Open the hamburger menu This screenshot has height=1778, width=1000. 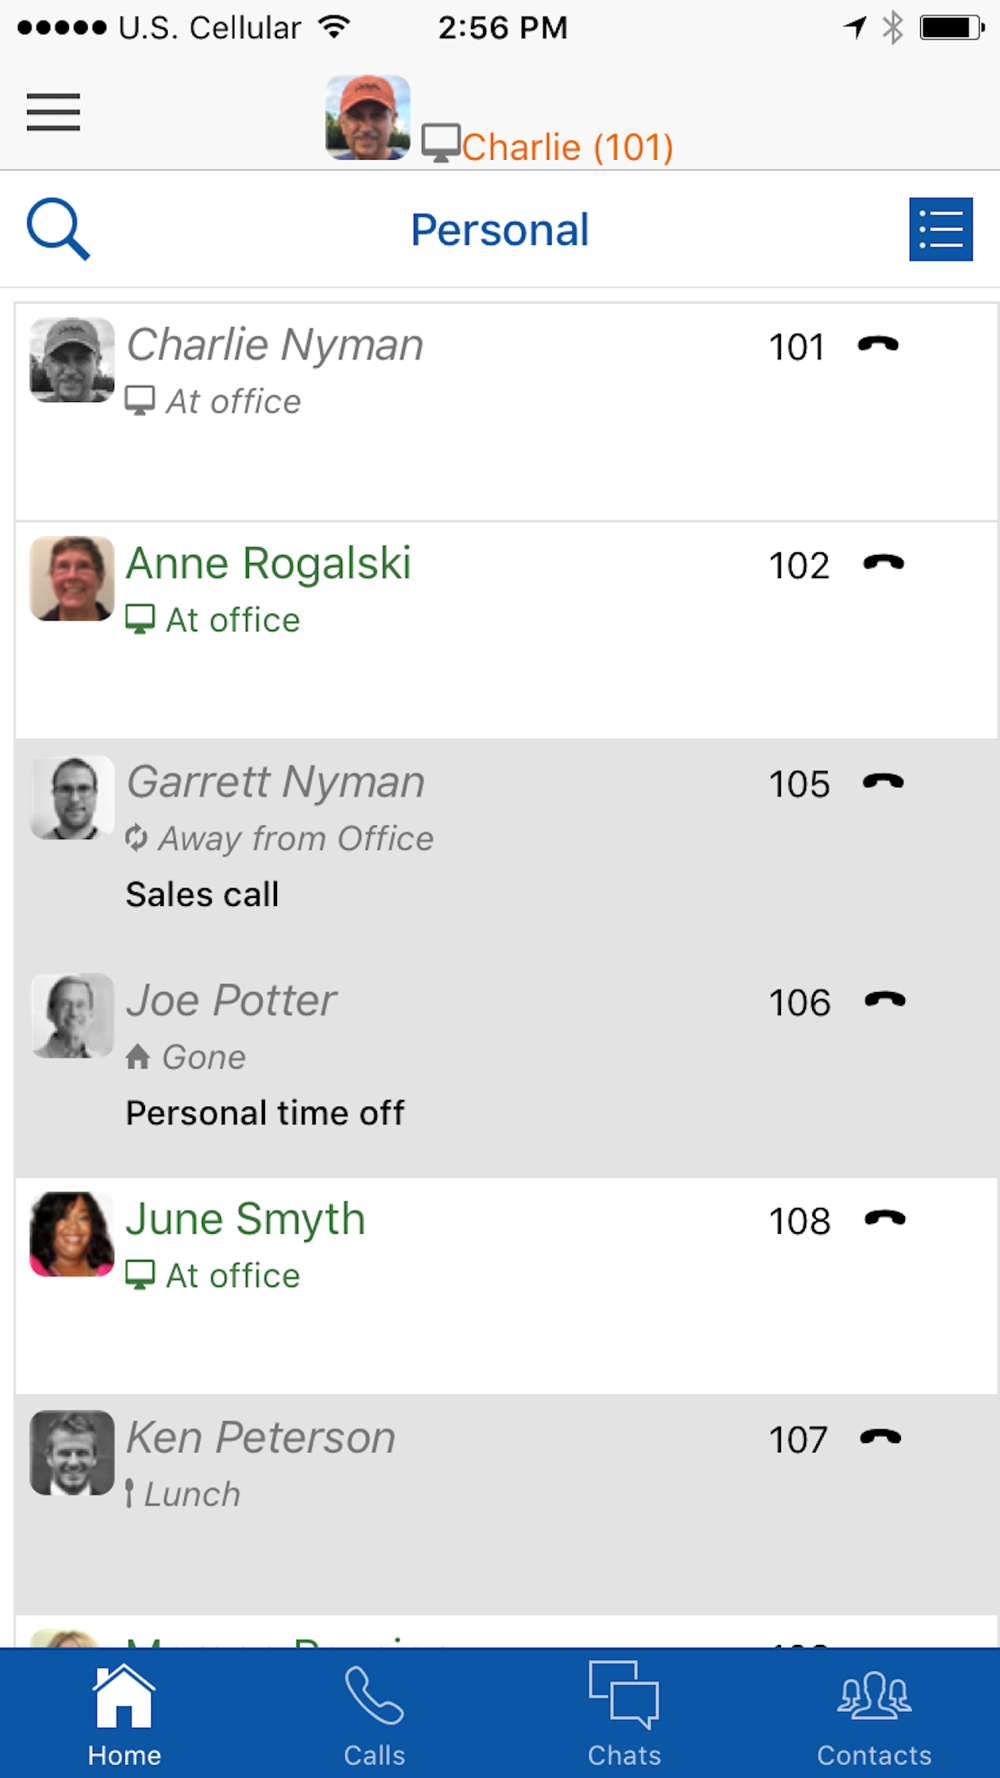pos(53,112)
